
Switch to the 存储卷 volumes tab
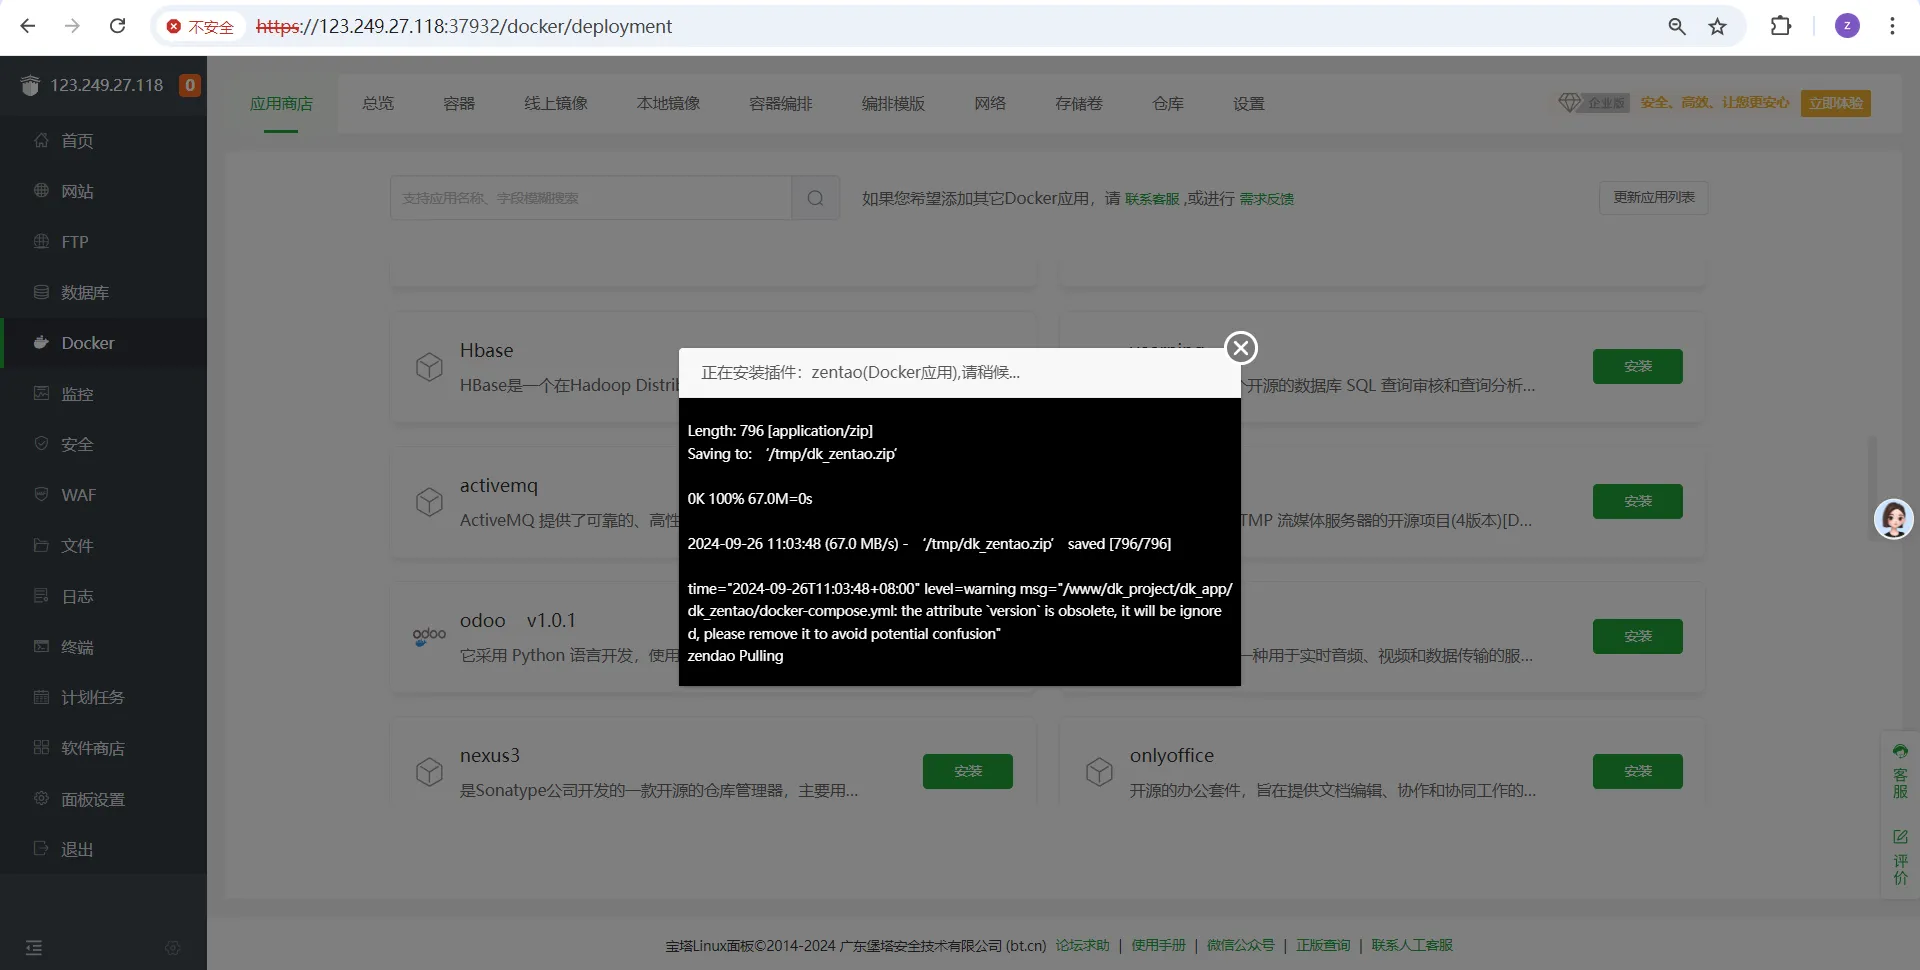pyautogui.click(x=1079, y=104)
